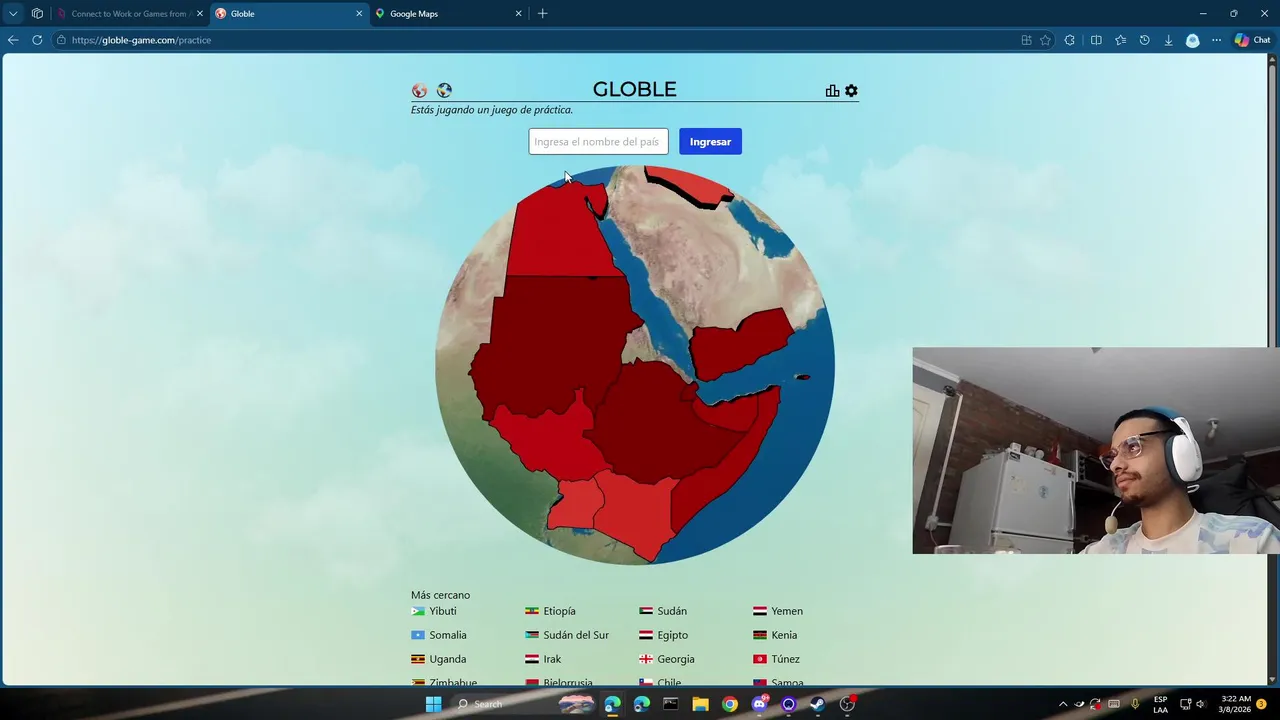Open Globle settings gear icon
The height and width of the screenshot is (720, 1280).
(851, 91)
